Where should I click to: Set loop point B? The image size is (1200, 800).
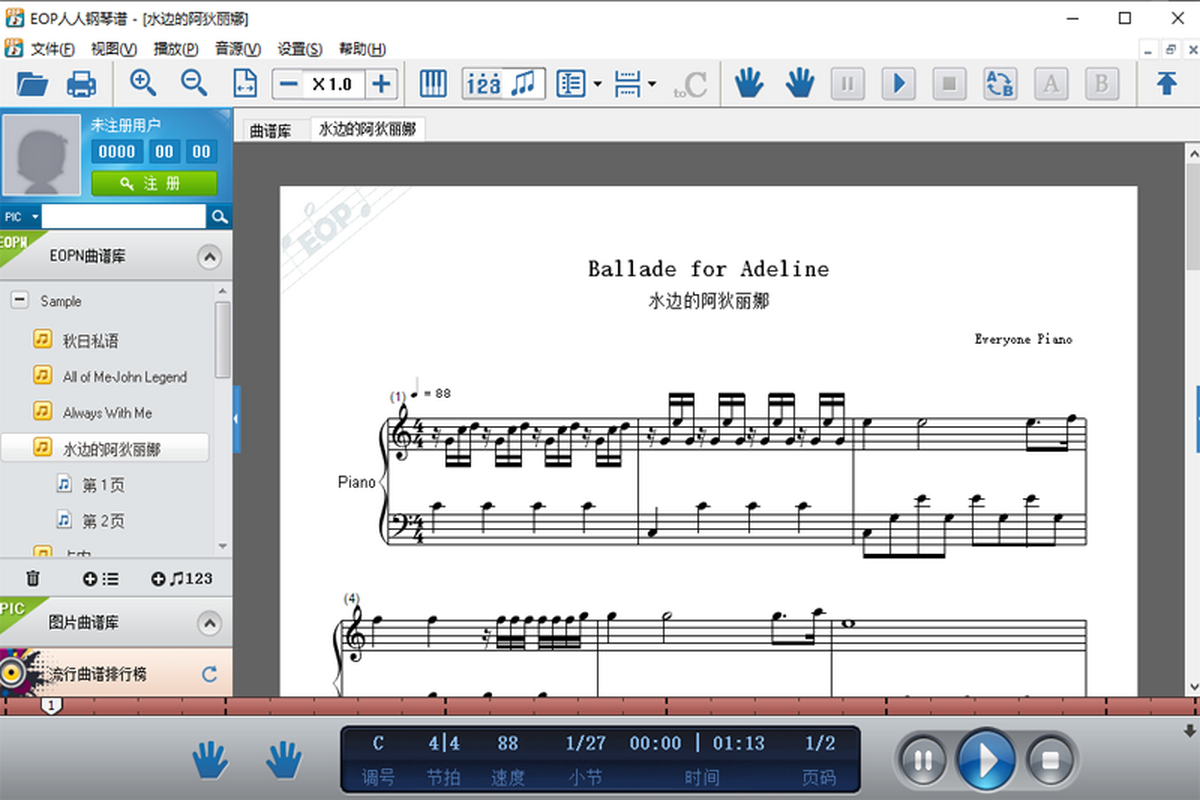click(1101, 84)
